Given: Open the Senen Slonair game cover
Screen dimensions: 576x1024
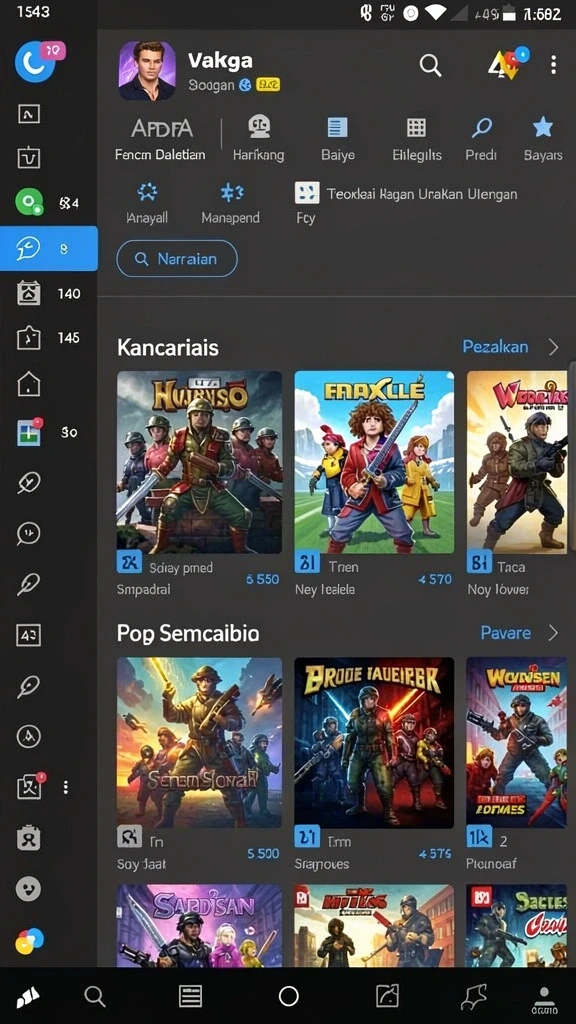Looking at the screenshot, I should point(199,743).
